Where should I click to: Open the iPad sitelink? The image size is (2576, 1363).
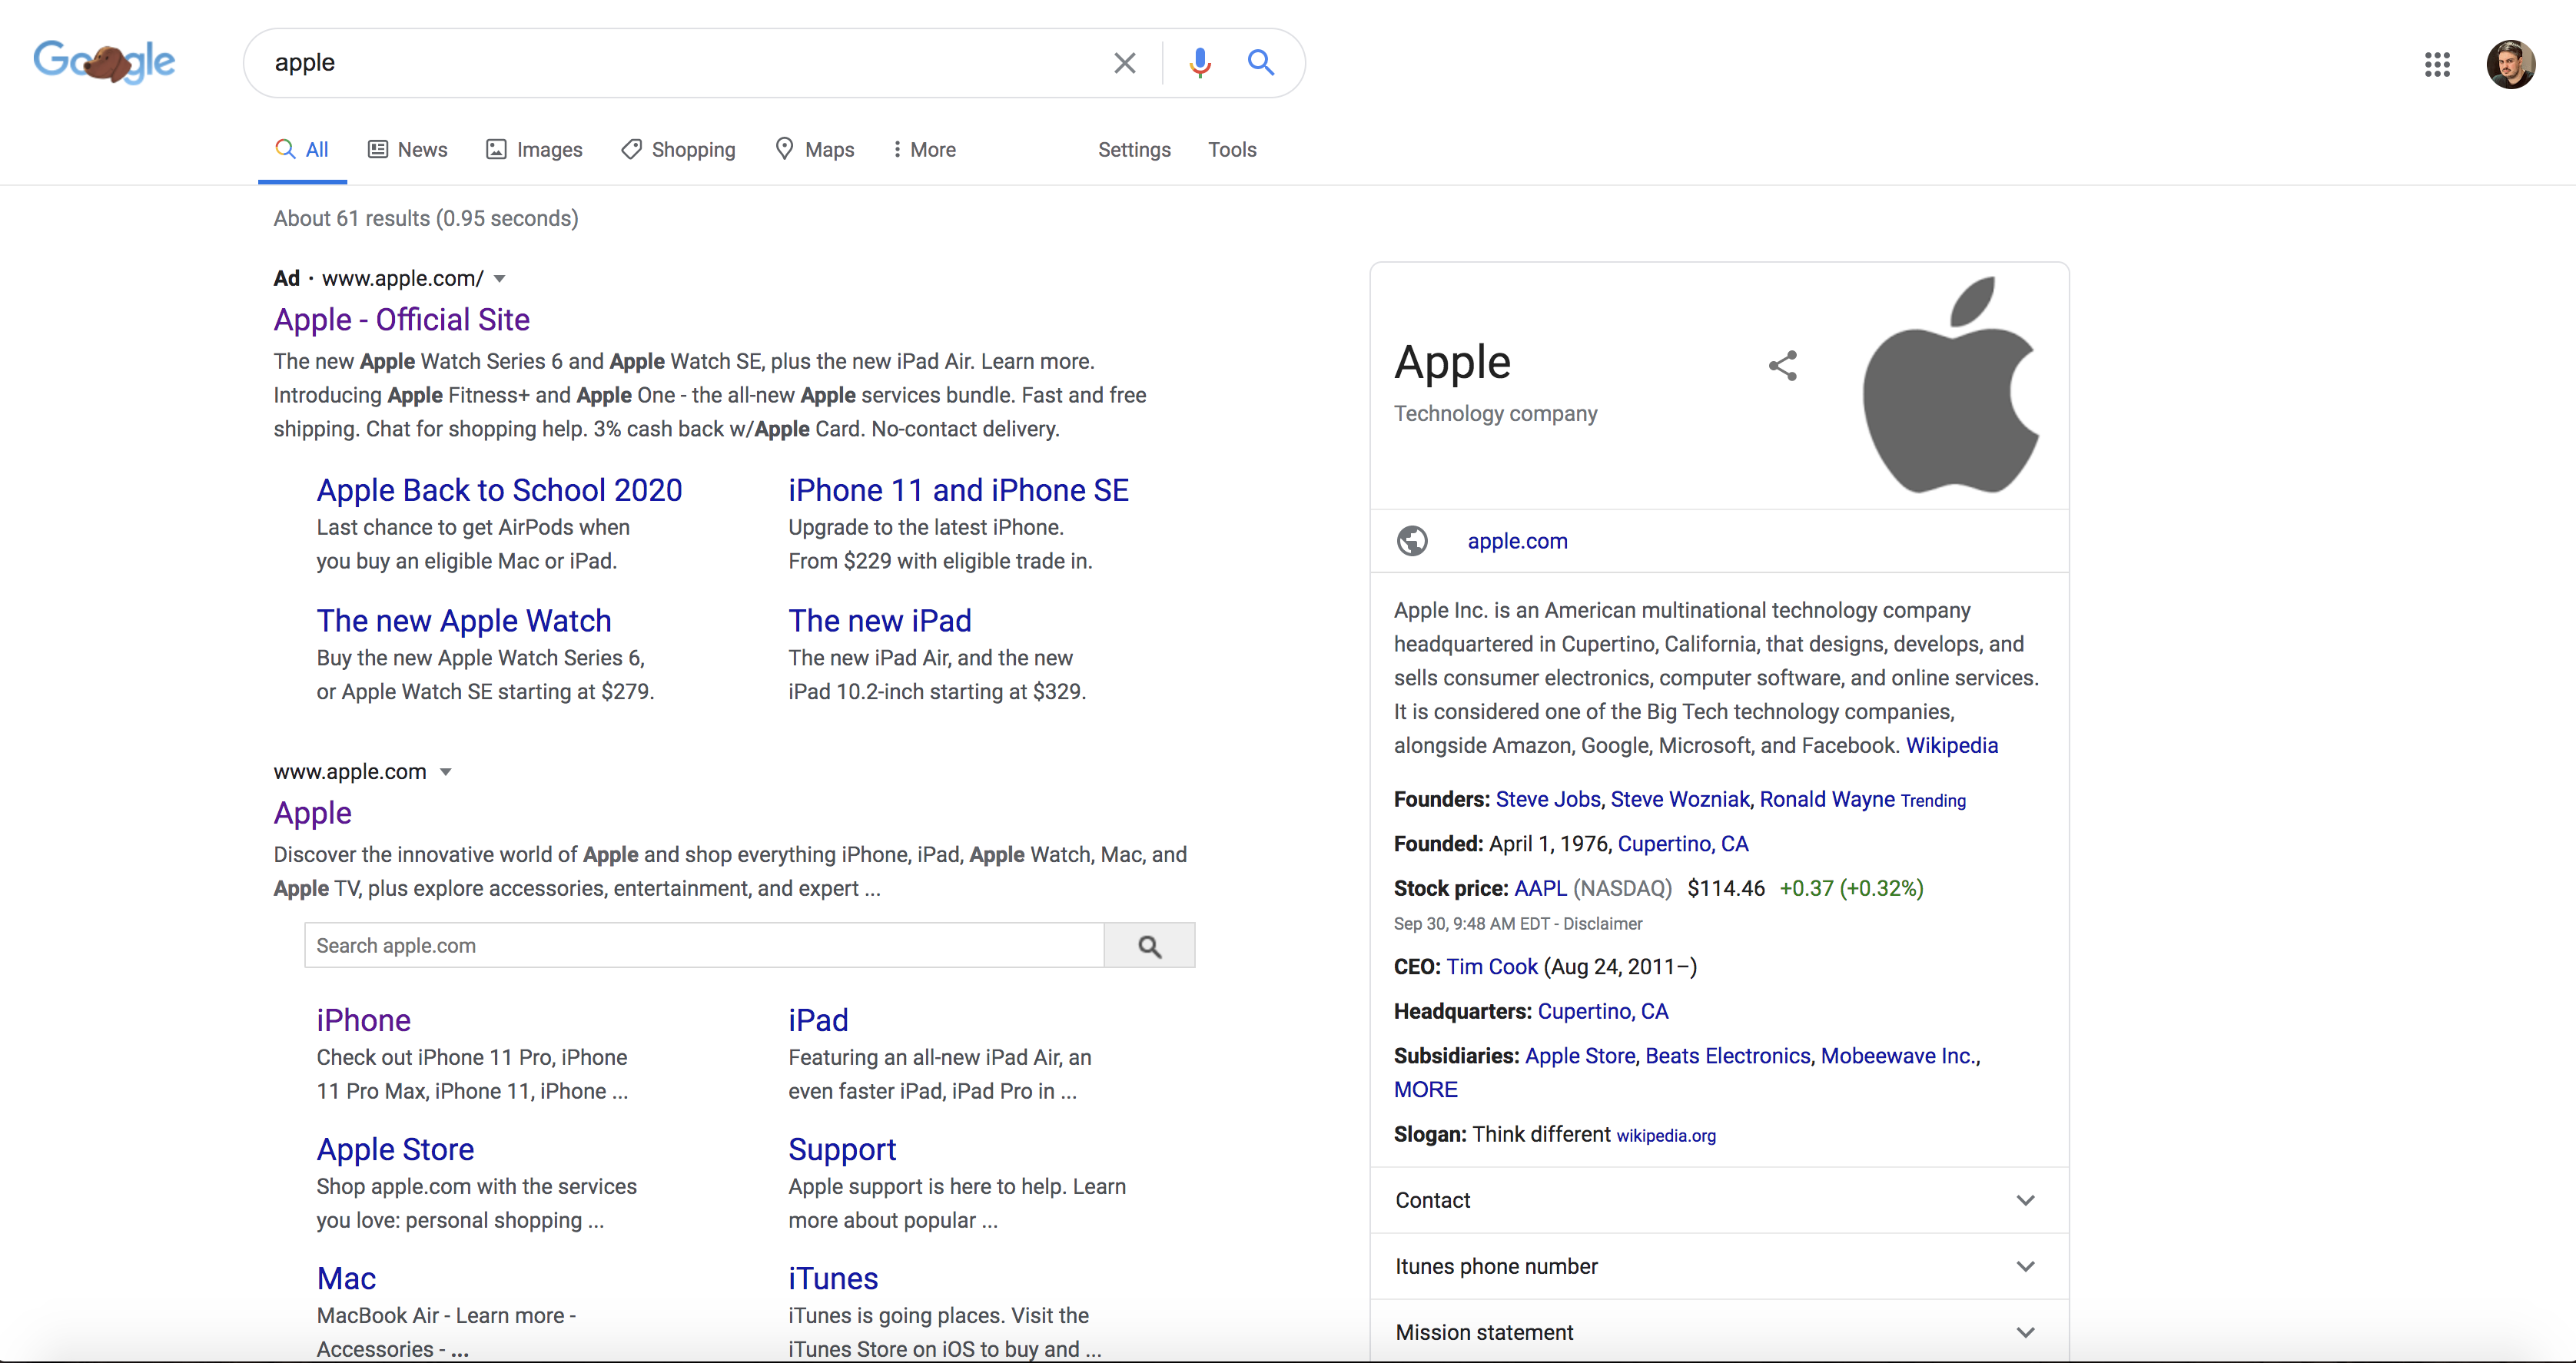pyautogui.click(x=818, y=1020)
